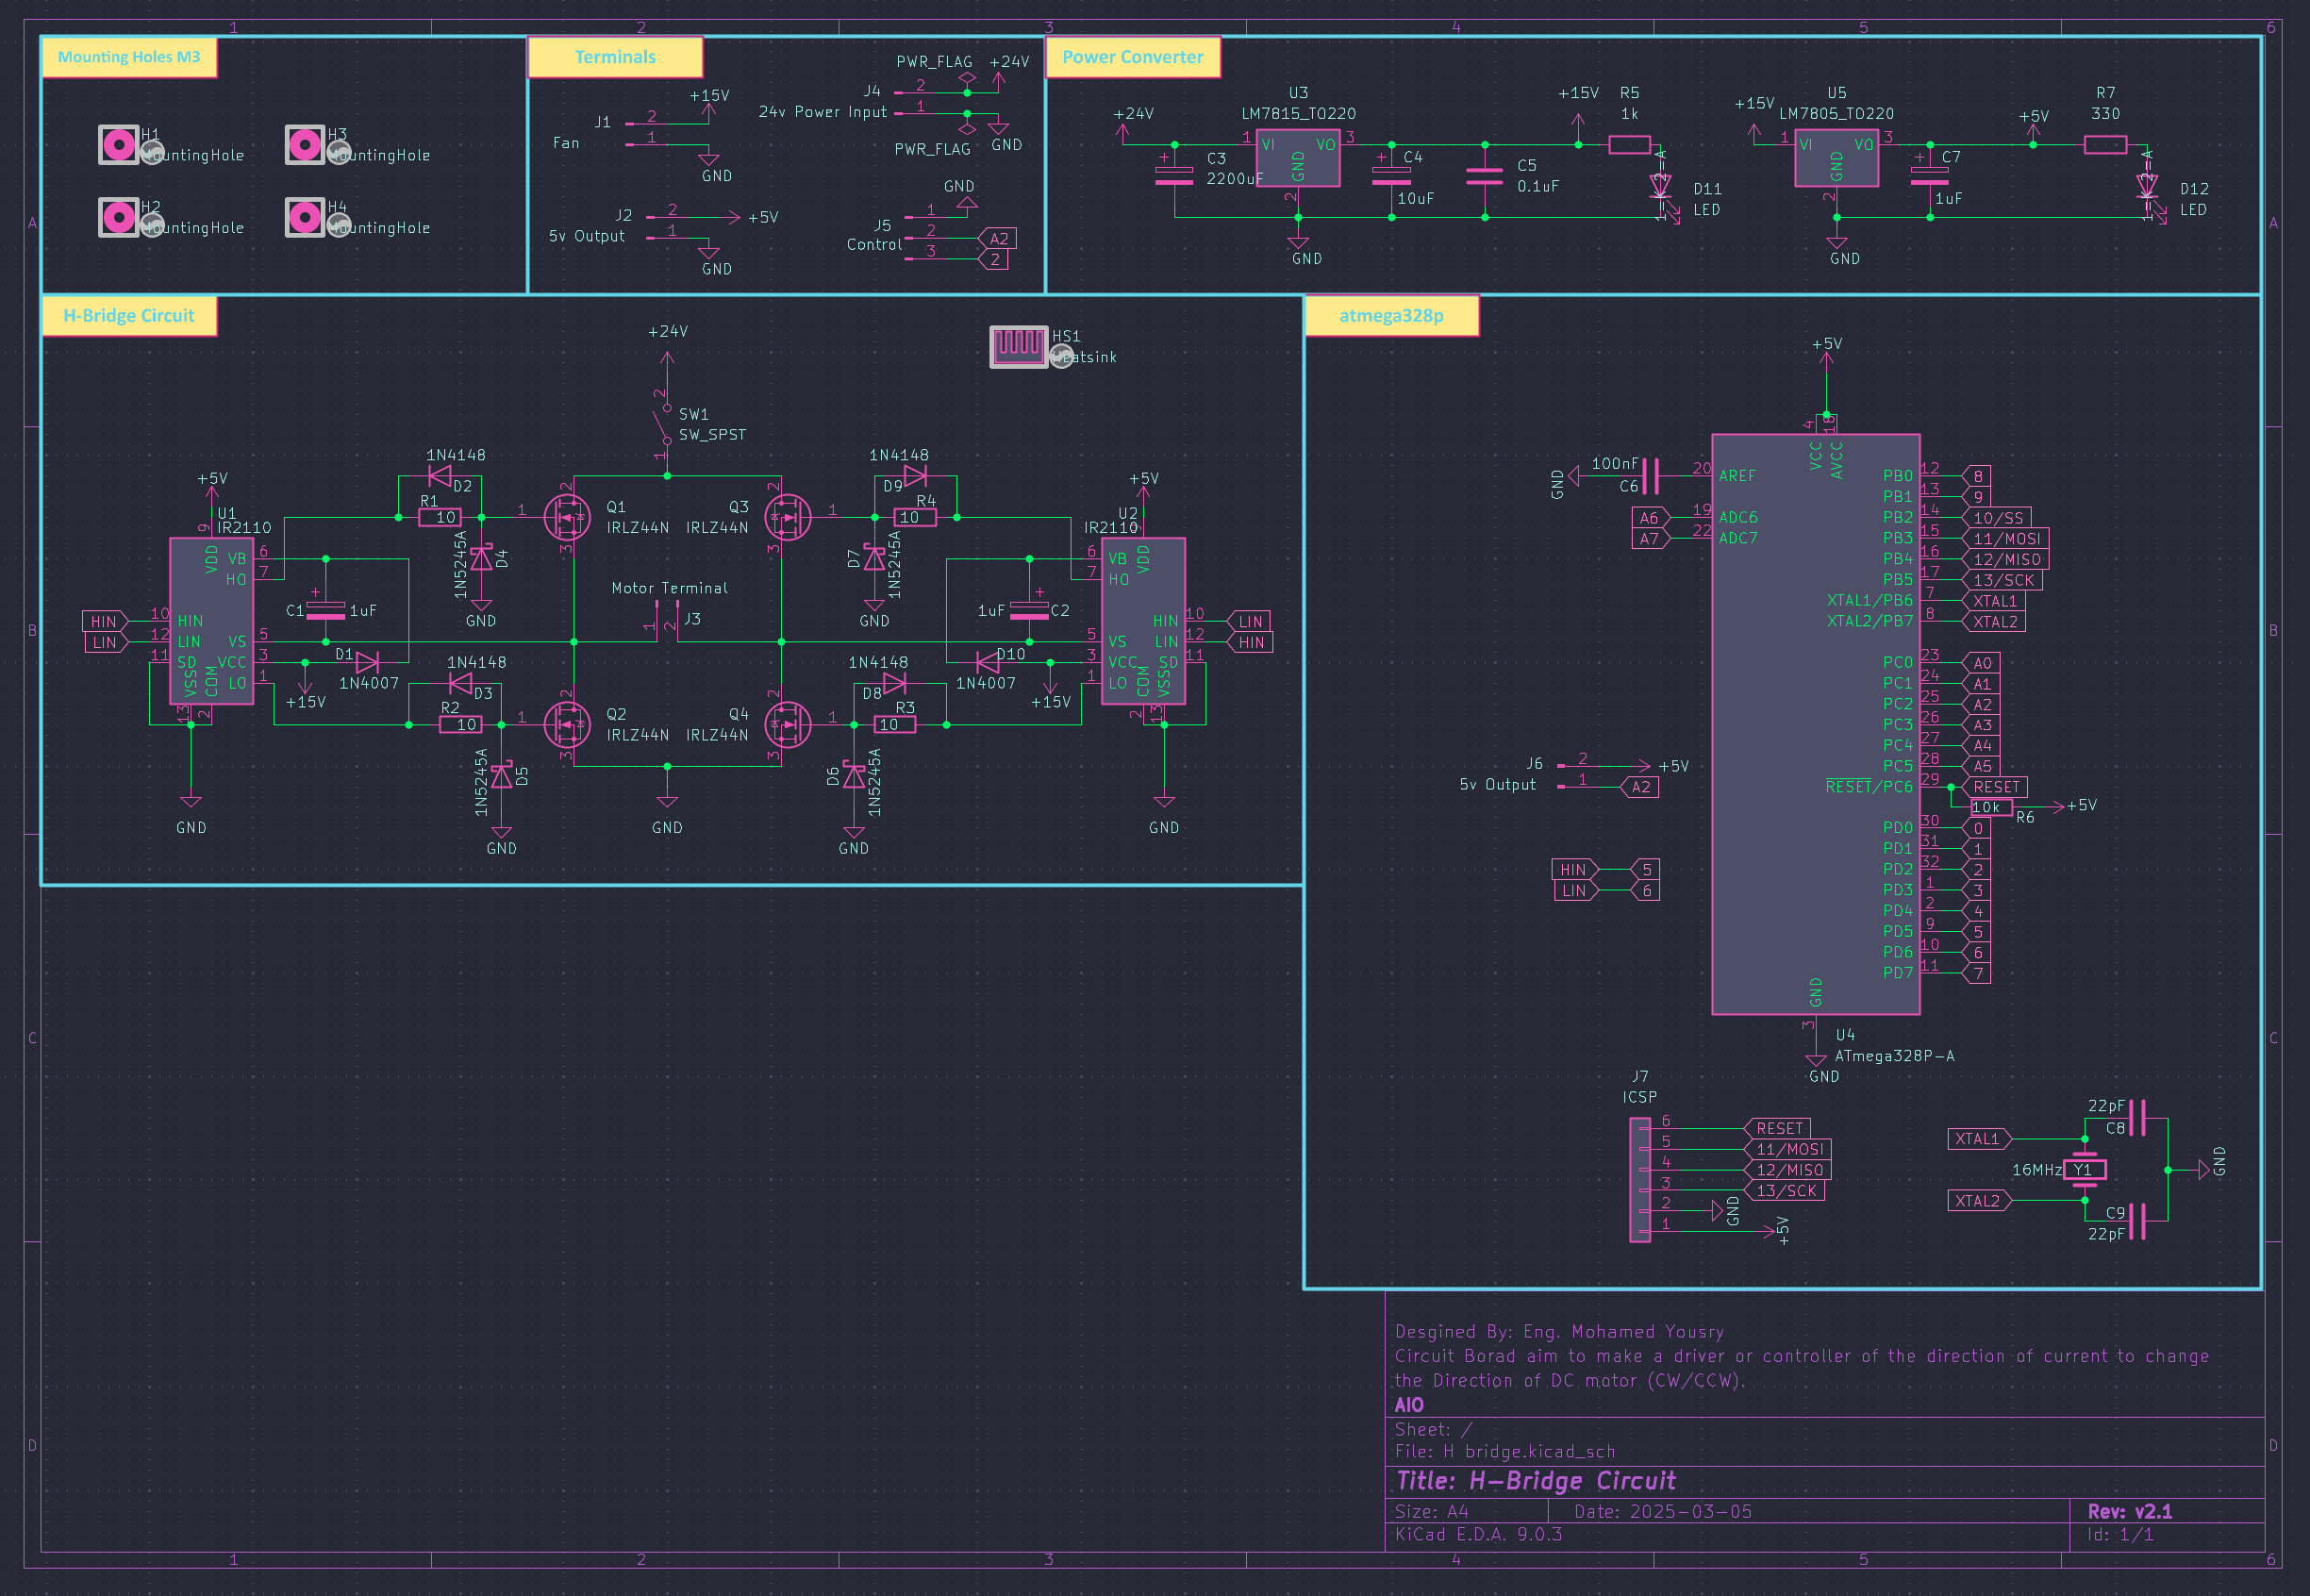Image resolution: width=2310 pixels, height=1596 pixels.
Task: Select the 'atmega328p' section label
Action: click(x=1391, y=316)
